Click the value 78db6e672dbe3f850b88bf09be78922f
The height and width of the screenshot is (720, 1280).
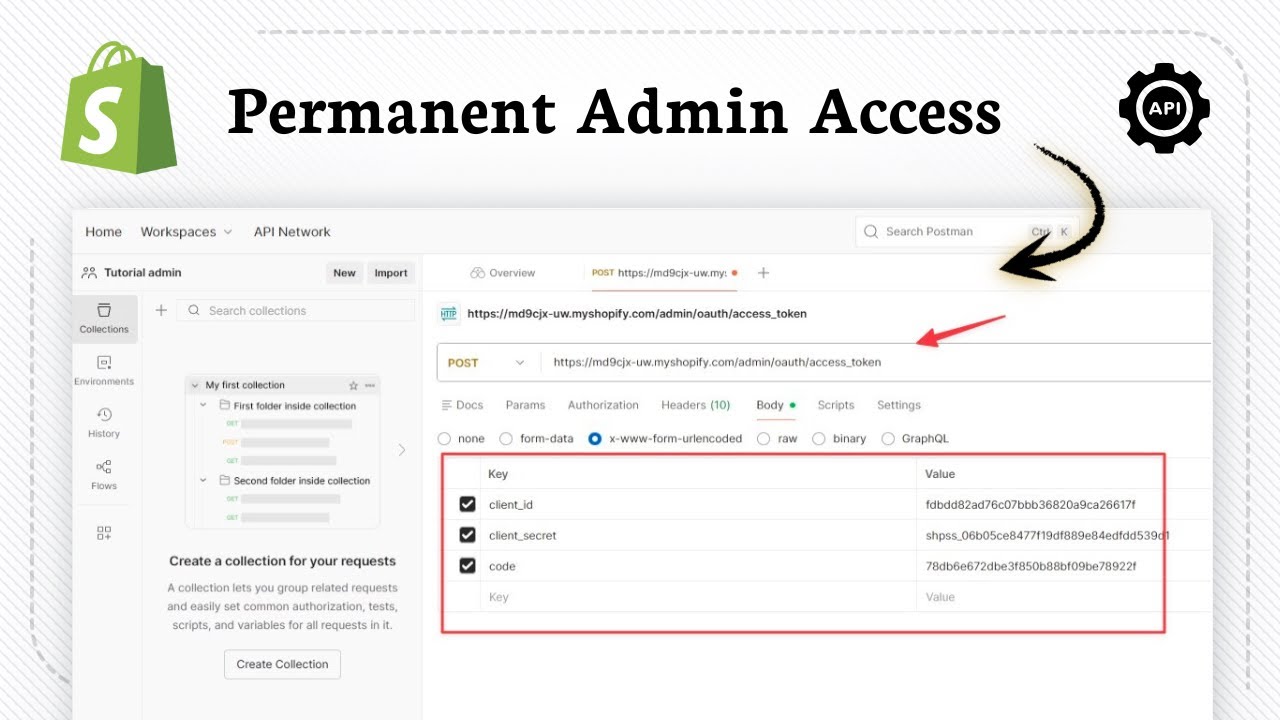tap(1031, 567)
